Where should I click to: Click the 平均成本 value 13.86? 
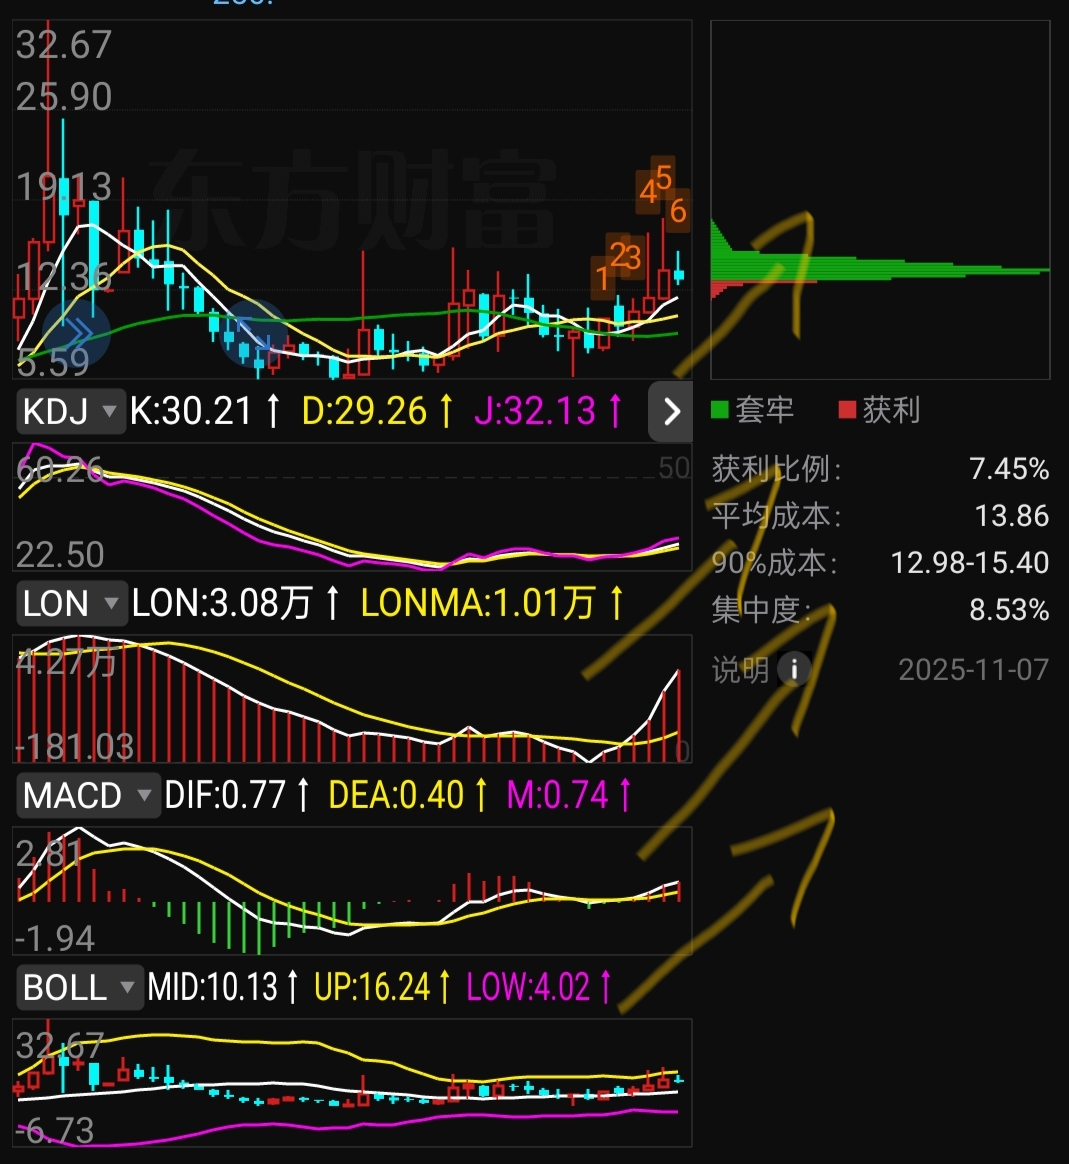click(1012, 515)
